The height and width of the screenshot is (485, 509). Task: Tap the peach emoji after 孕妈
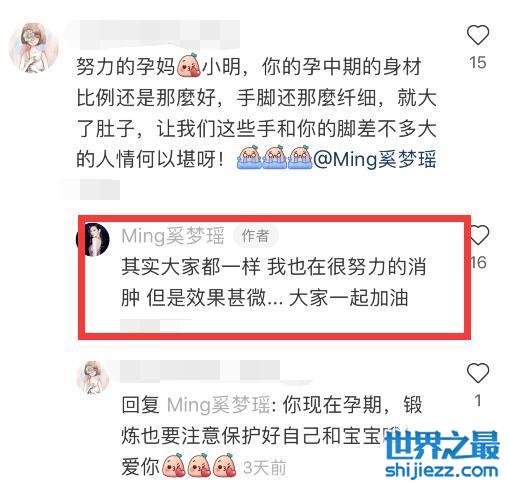click(189, 66)
